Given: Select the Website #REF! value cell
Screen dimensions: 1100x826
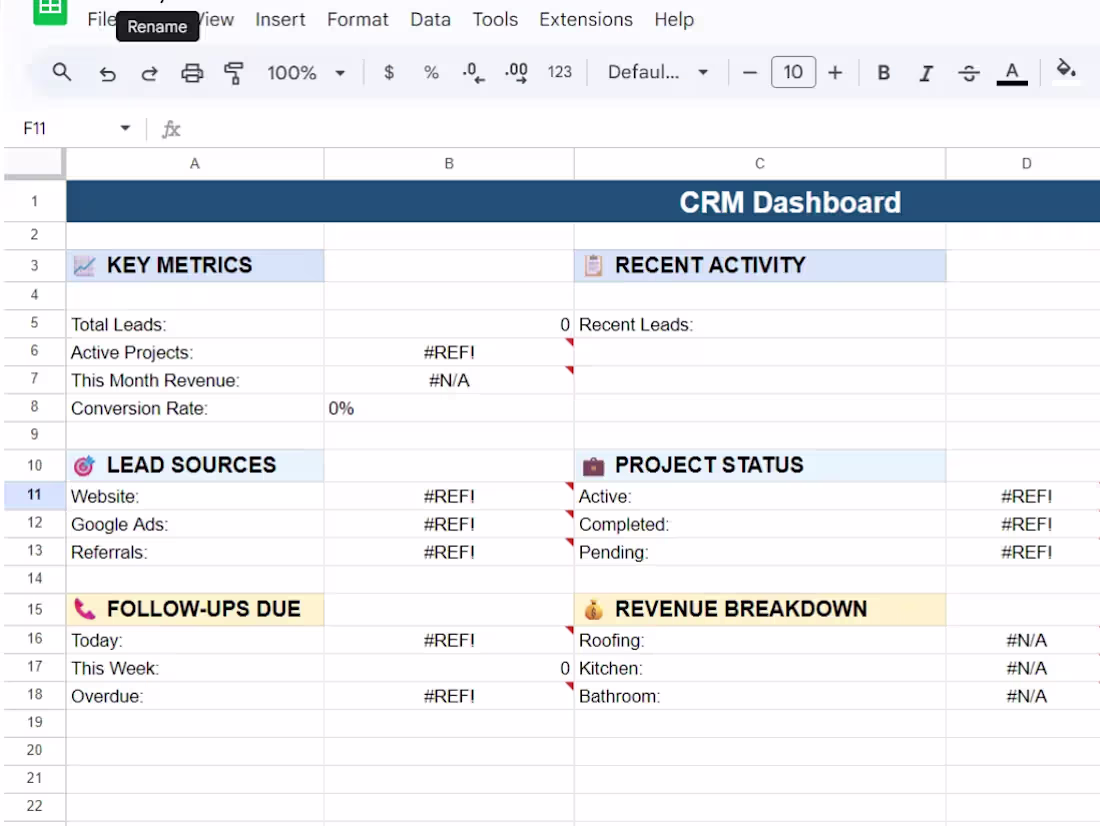Looking at the screenshot, I should pyautogui.click(x=449, y=496).
